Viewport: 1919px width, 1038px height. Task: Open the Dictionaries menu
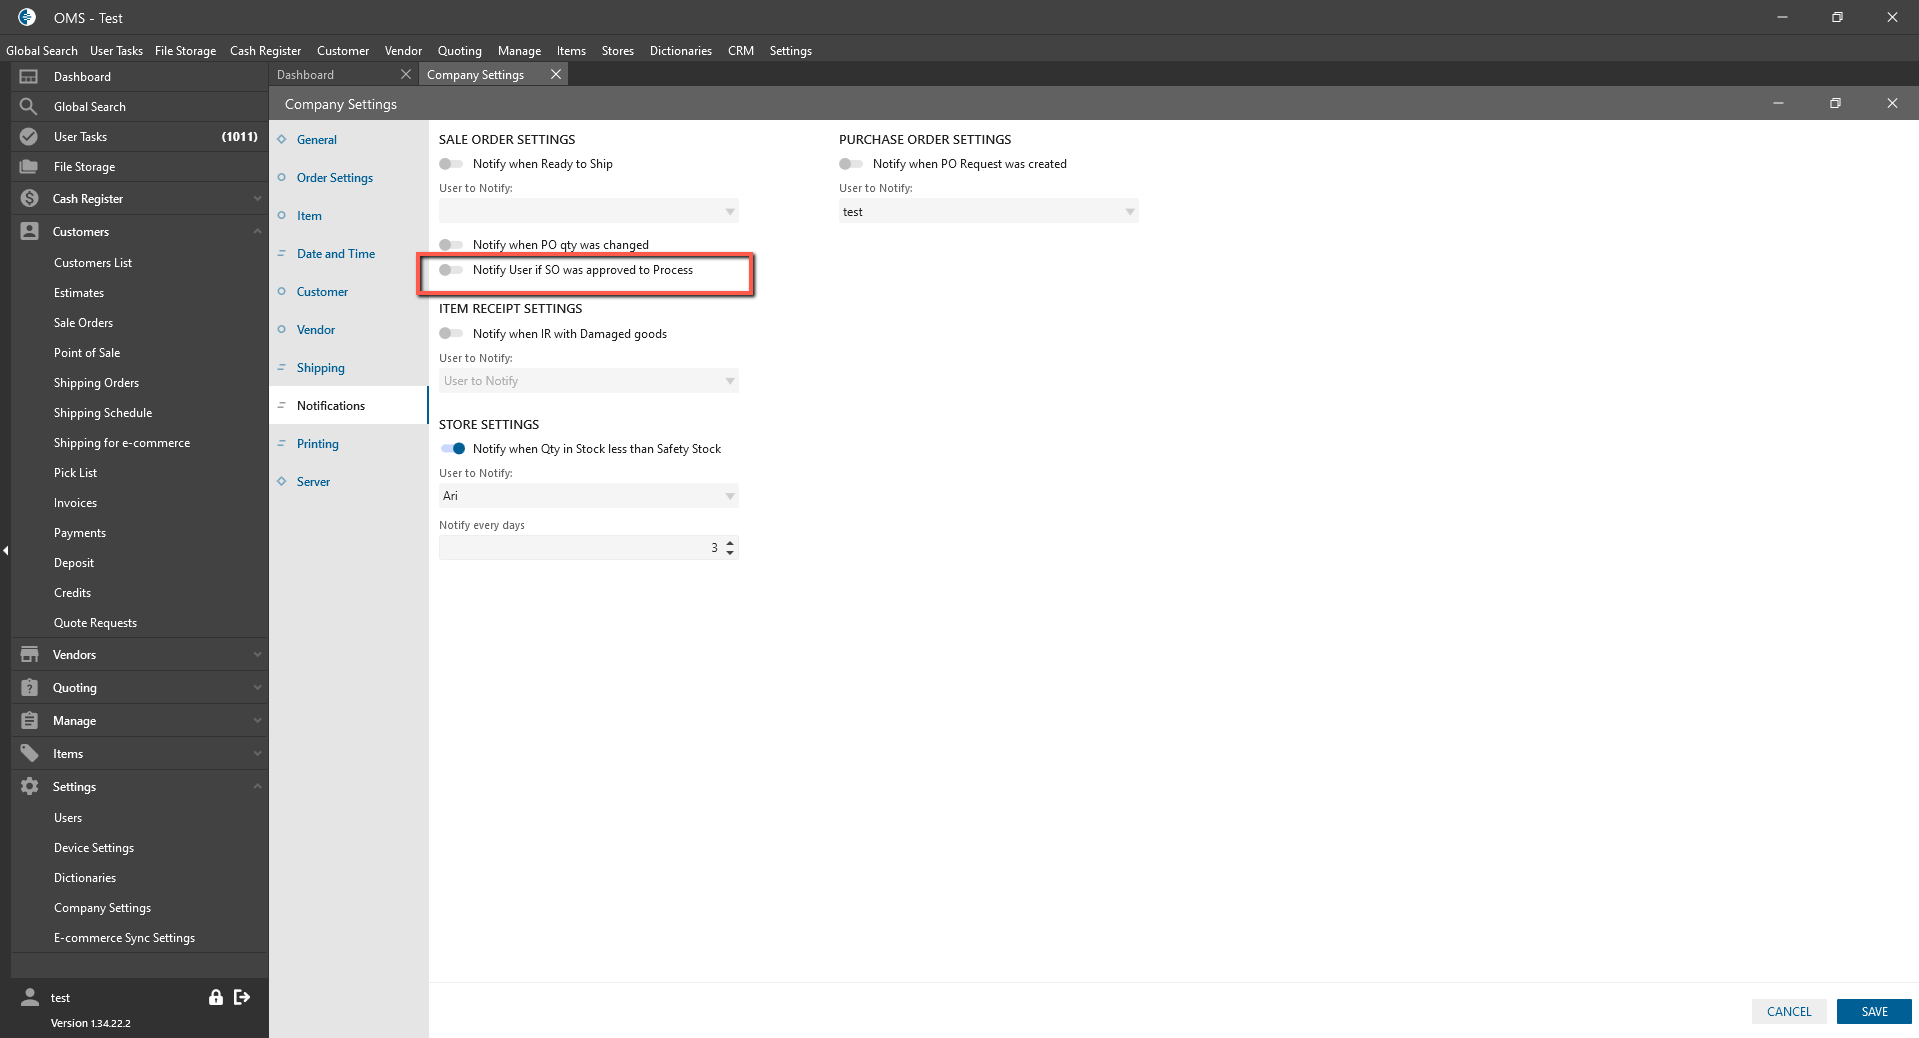click(x=680, y=51)
